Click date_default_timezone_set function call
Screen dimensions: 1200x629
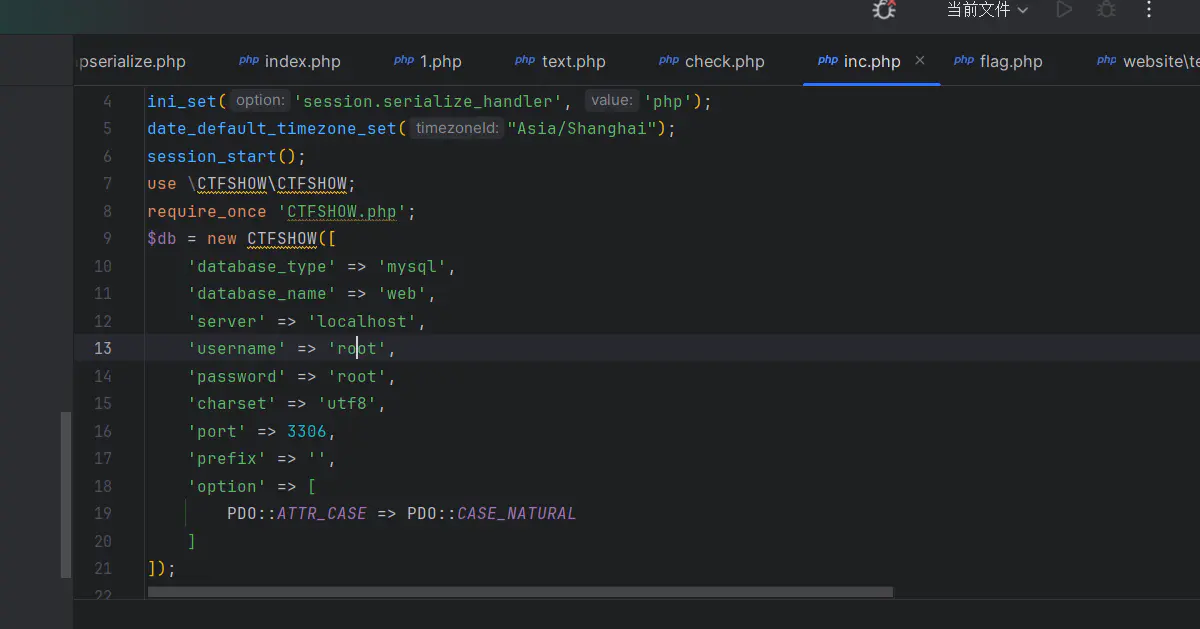coord(272,129)
